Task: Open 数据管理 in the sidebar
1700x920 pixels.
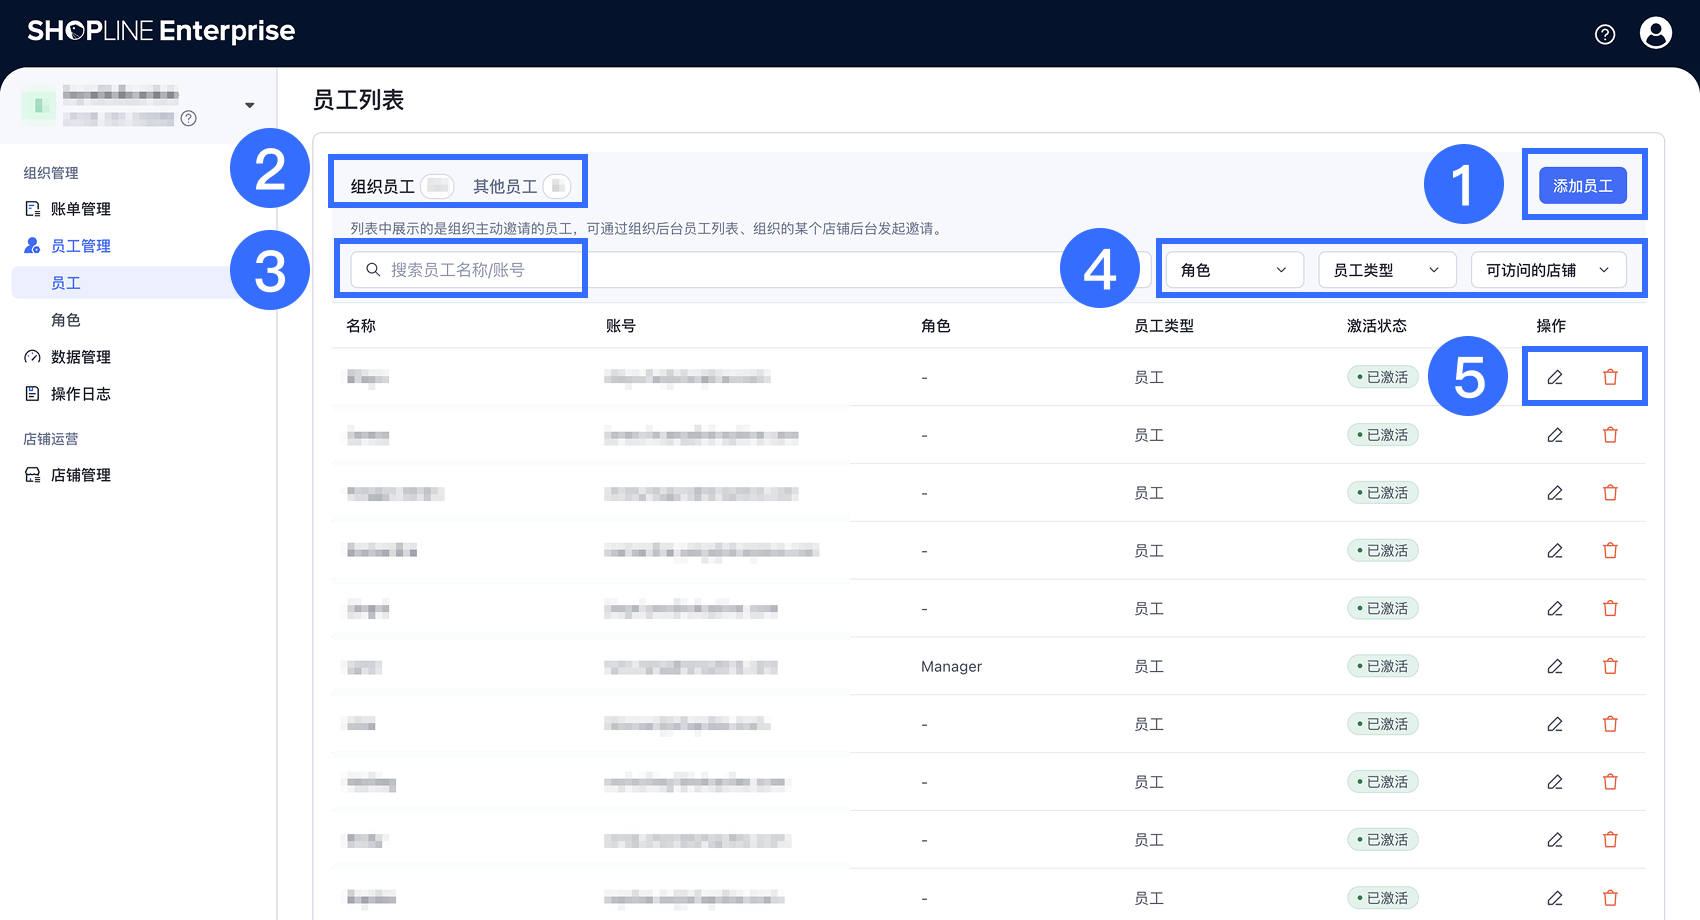Action: [80, 357]
